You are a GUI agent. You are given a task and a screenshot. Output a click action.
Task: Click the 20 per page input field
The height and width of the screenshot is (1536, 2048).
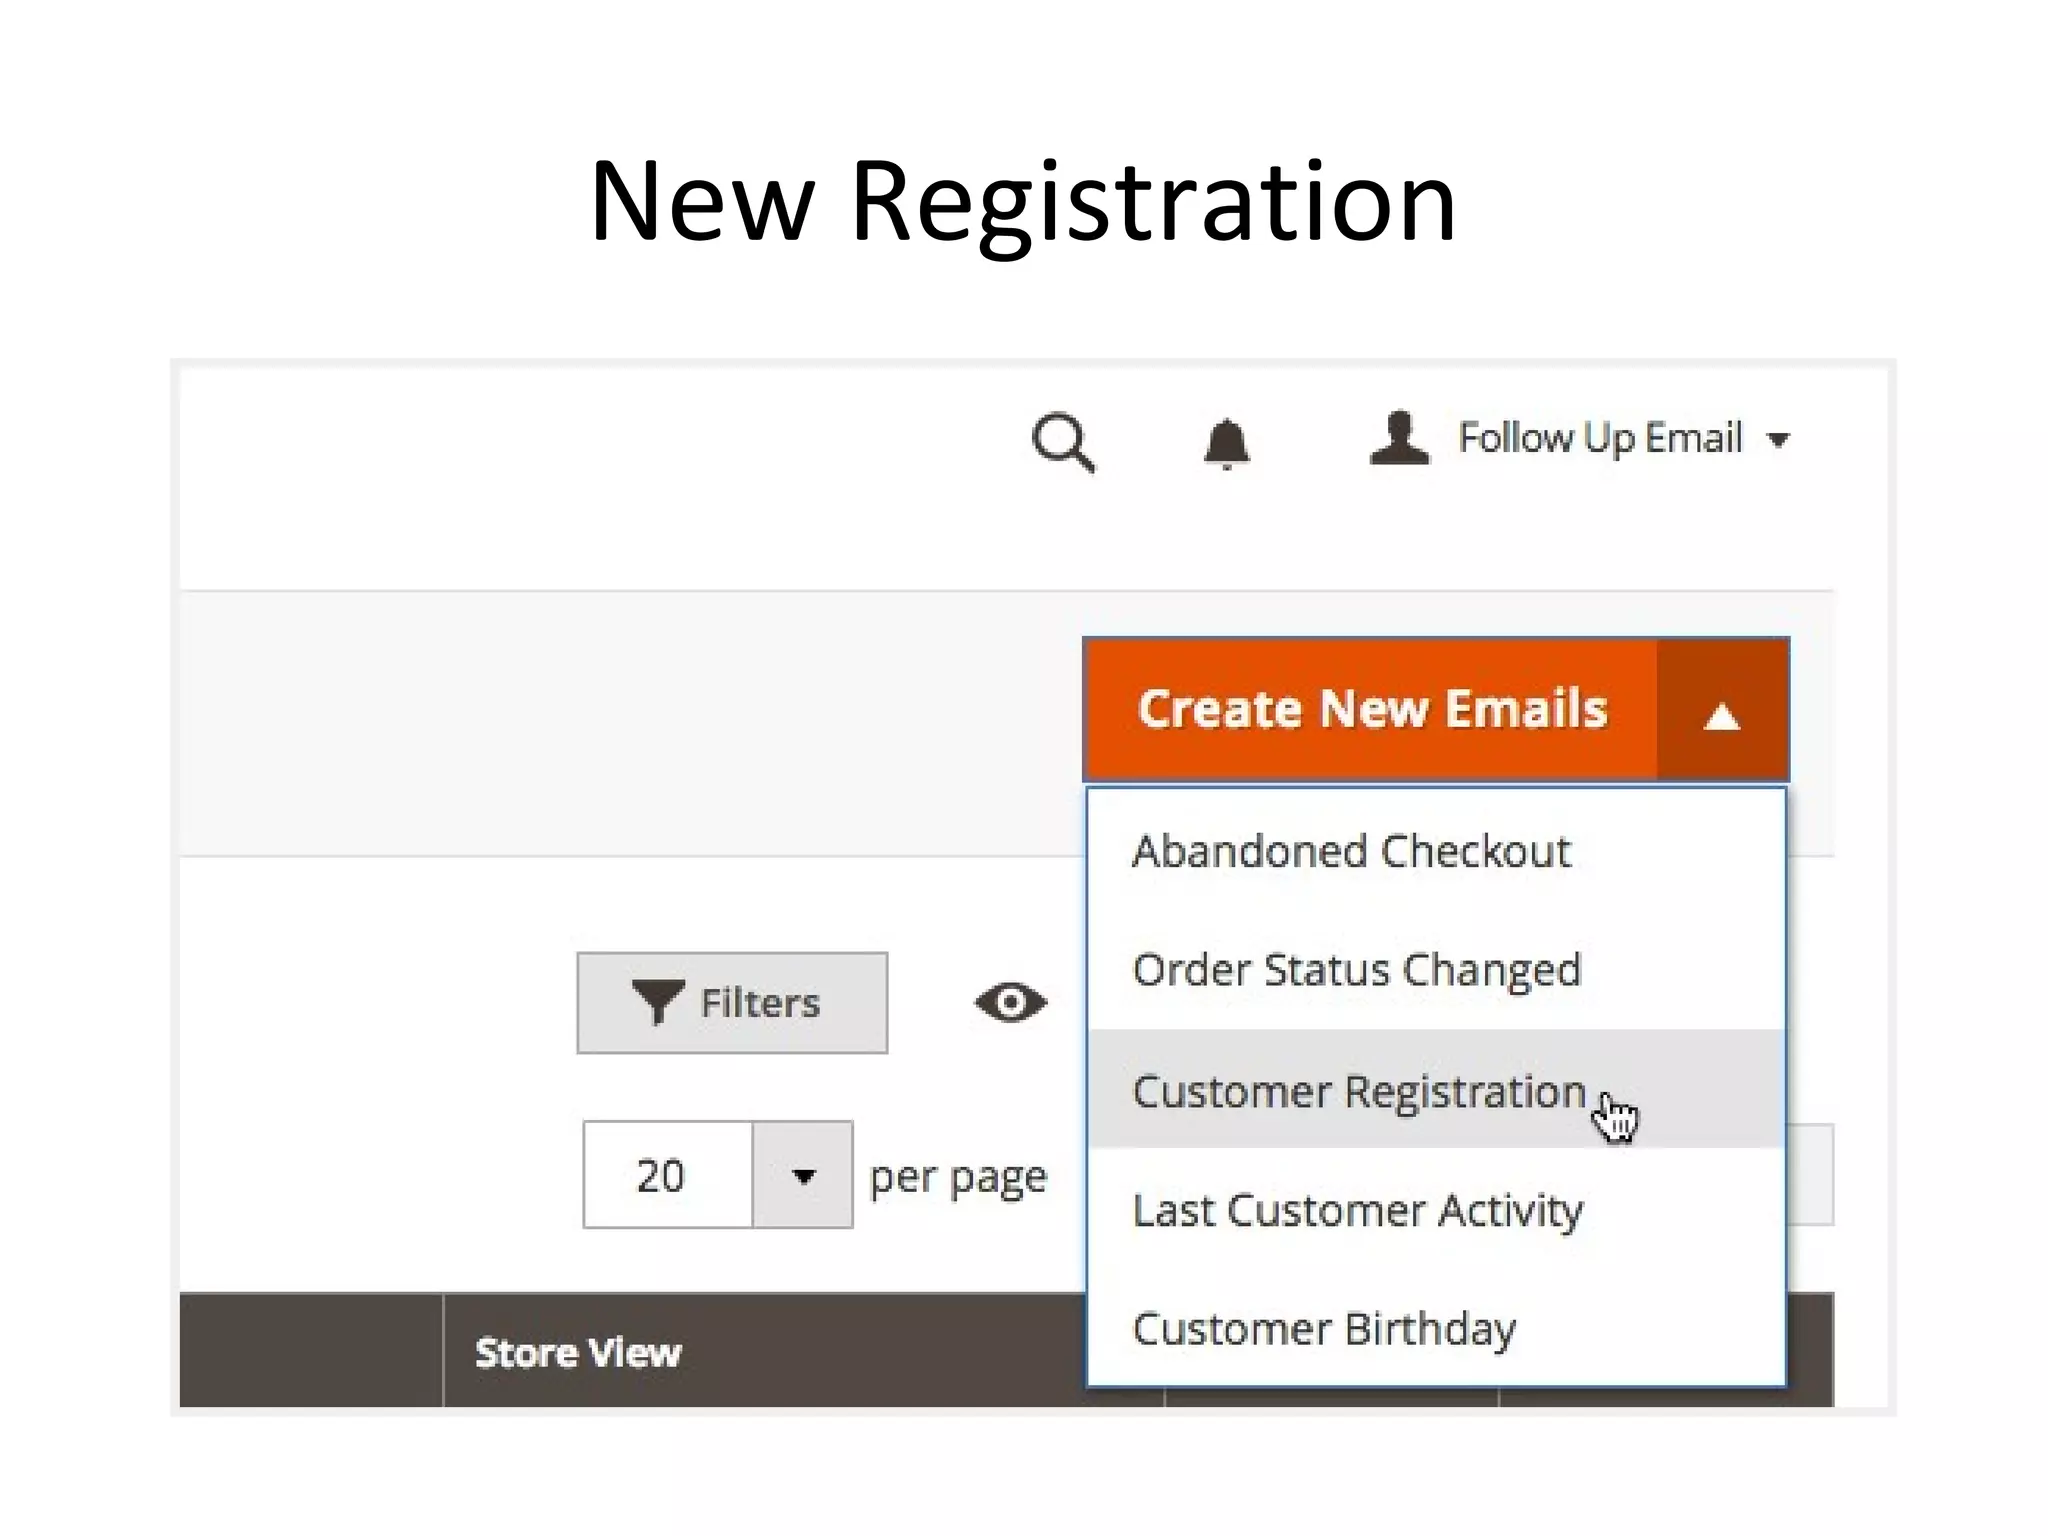(x=668, y=1175)
